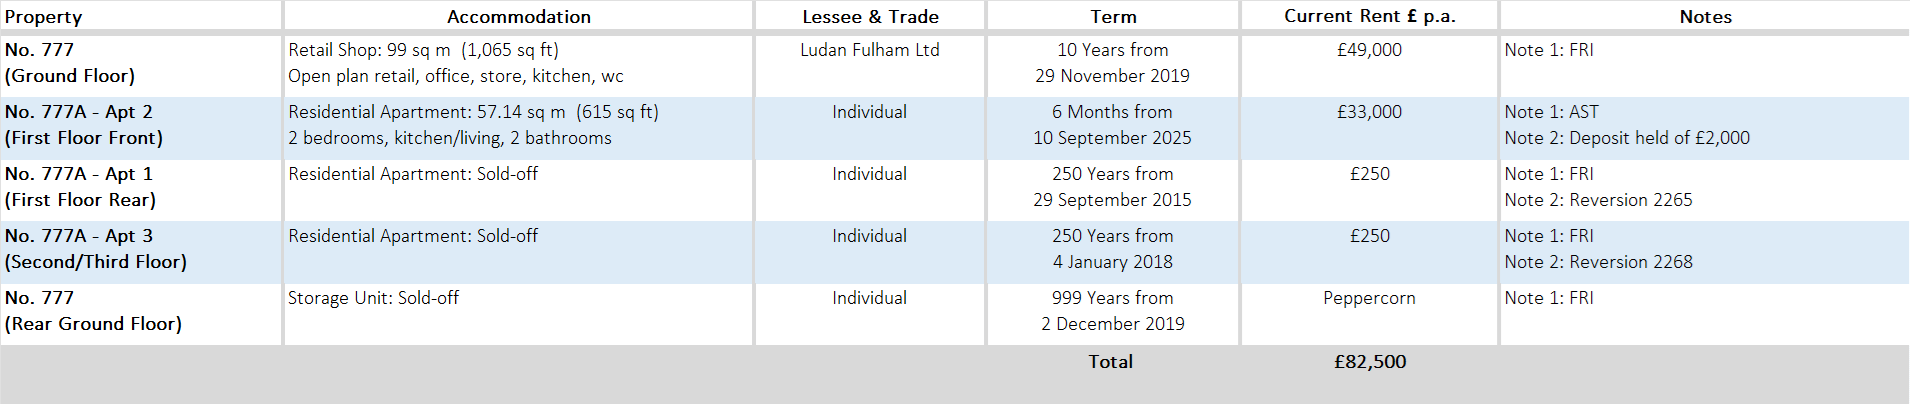Viewport: 1910px width, 404px height.
Task: Click the Peppercorn rent cell
Action: [1369, 298]
